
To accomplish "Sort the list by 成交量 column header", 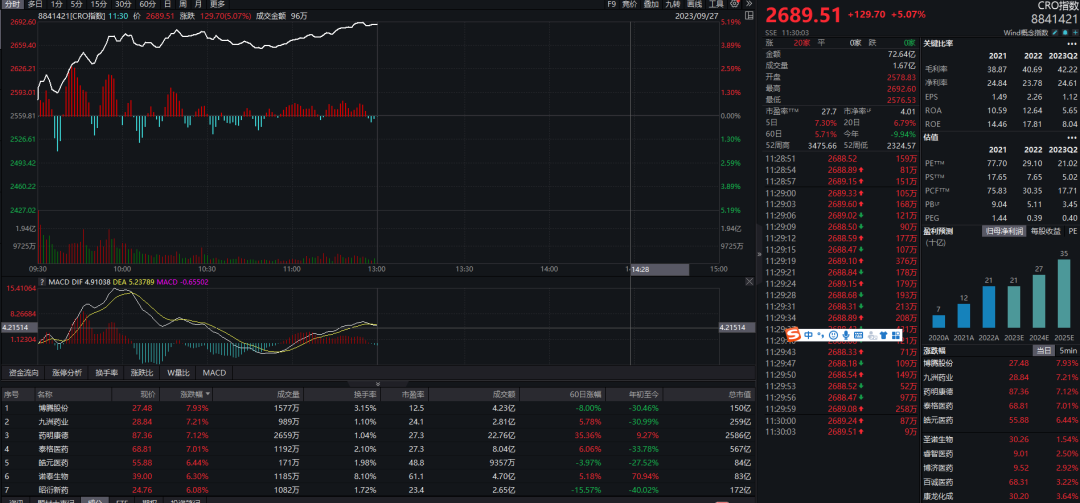I will tap(289, 395).
